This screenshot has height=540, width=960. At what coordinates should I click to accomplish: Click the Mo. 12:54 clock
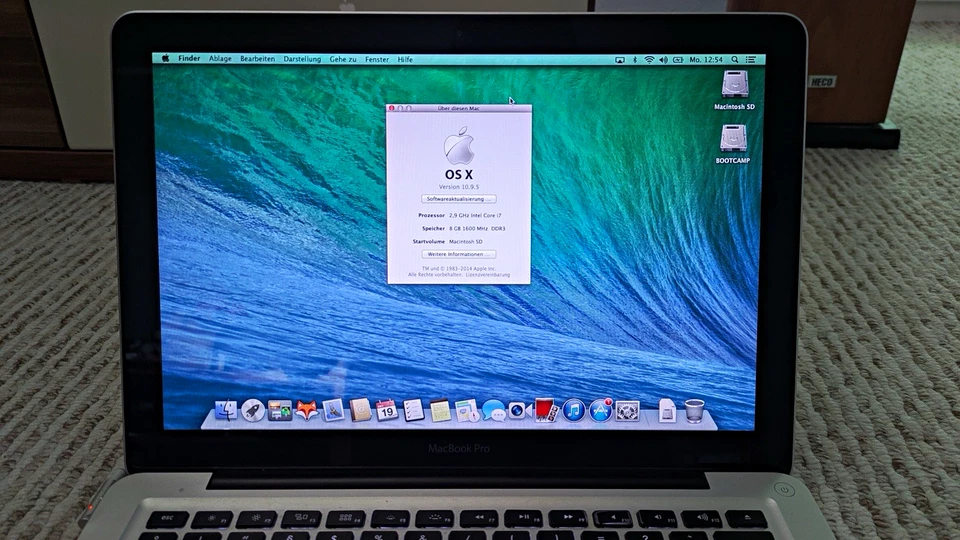(706, 60)
